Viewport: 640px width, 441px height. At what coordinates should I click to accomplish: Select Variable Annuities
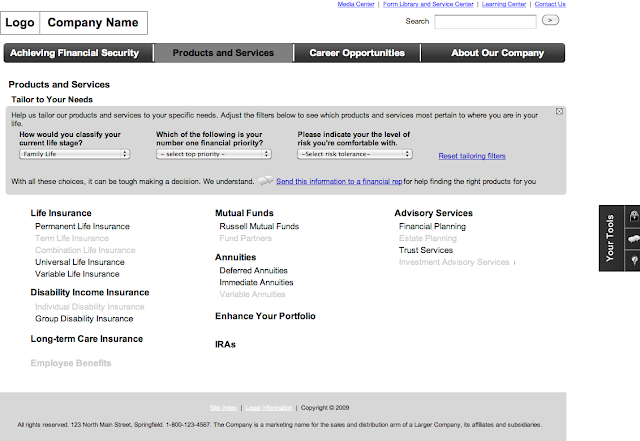point(252,294)
